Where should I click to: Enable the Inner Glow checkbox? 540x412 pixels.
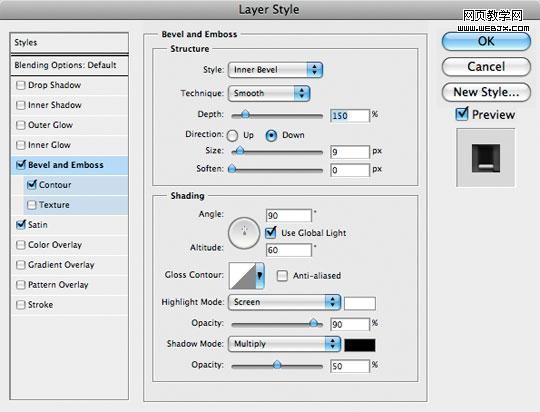pyautogui.click(x=21, y=145)
